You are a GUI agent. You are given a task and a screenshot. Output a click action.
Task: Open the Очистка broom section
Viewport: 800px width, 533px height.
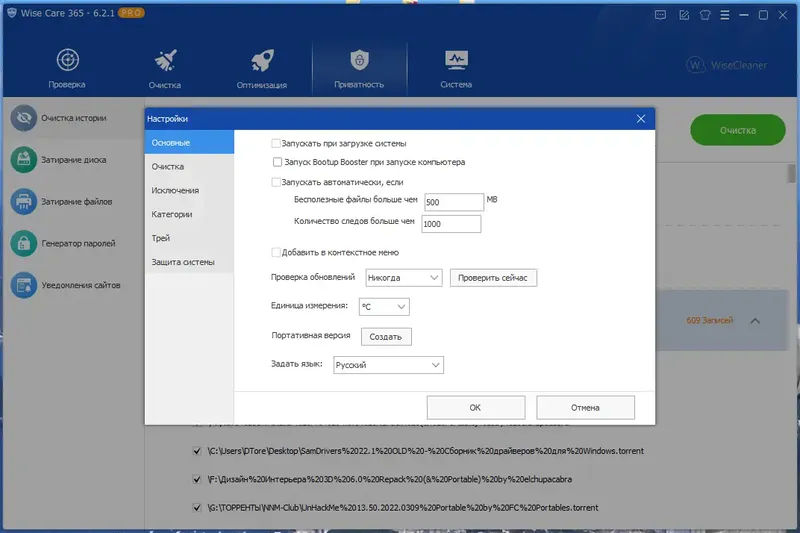click(x=165, y=68)
